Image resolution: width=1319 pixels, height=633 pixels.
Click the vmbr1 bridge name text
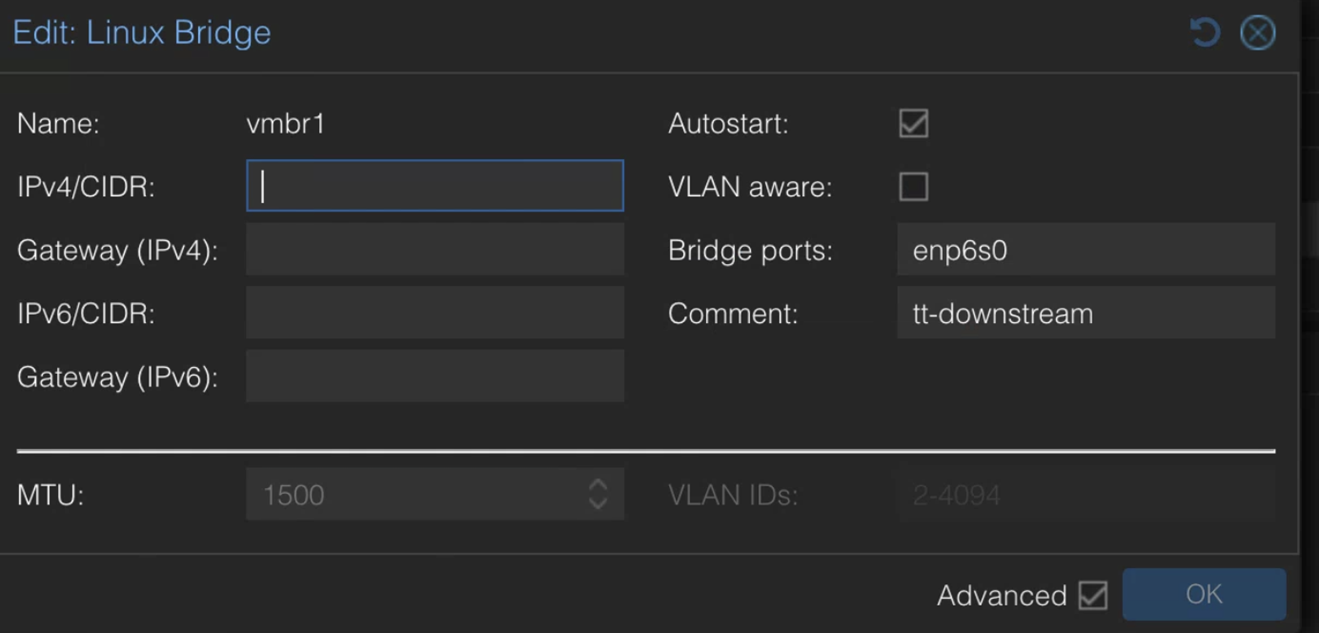pos(286,124)
